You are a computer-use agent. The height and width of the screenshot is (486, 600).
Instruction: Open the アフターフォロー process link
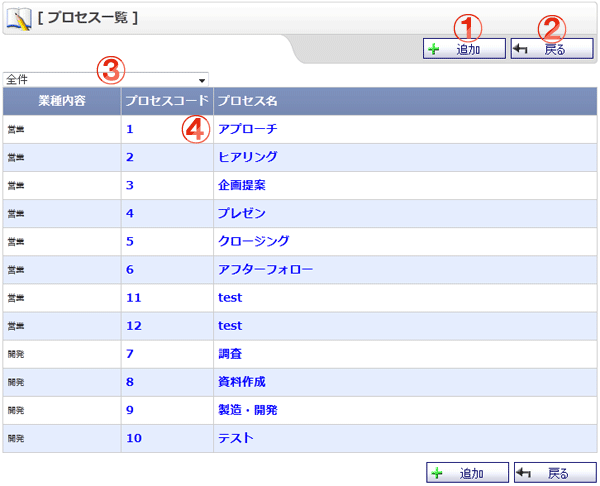265,269
